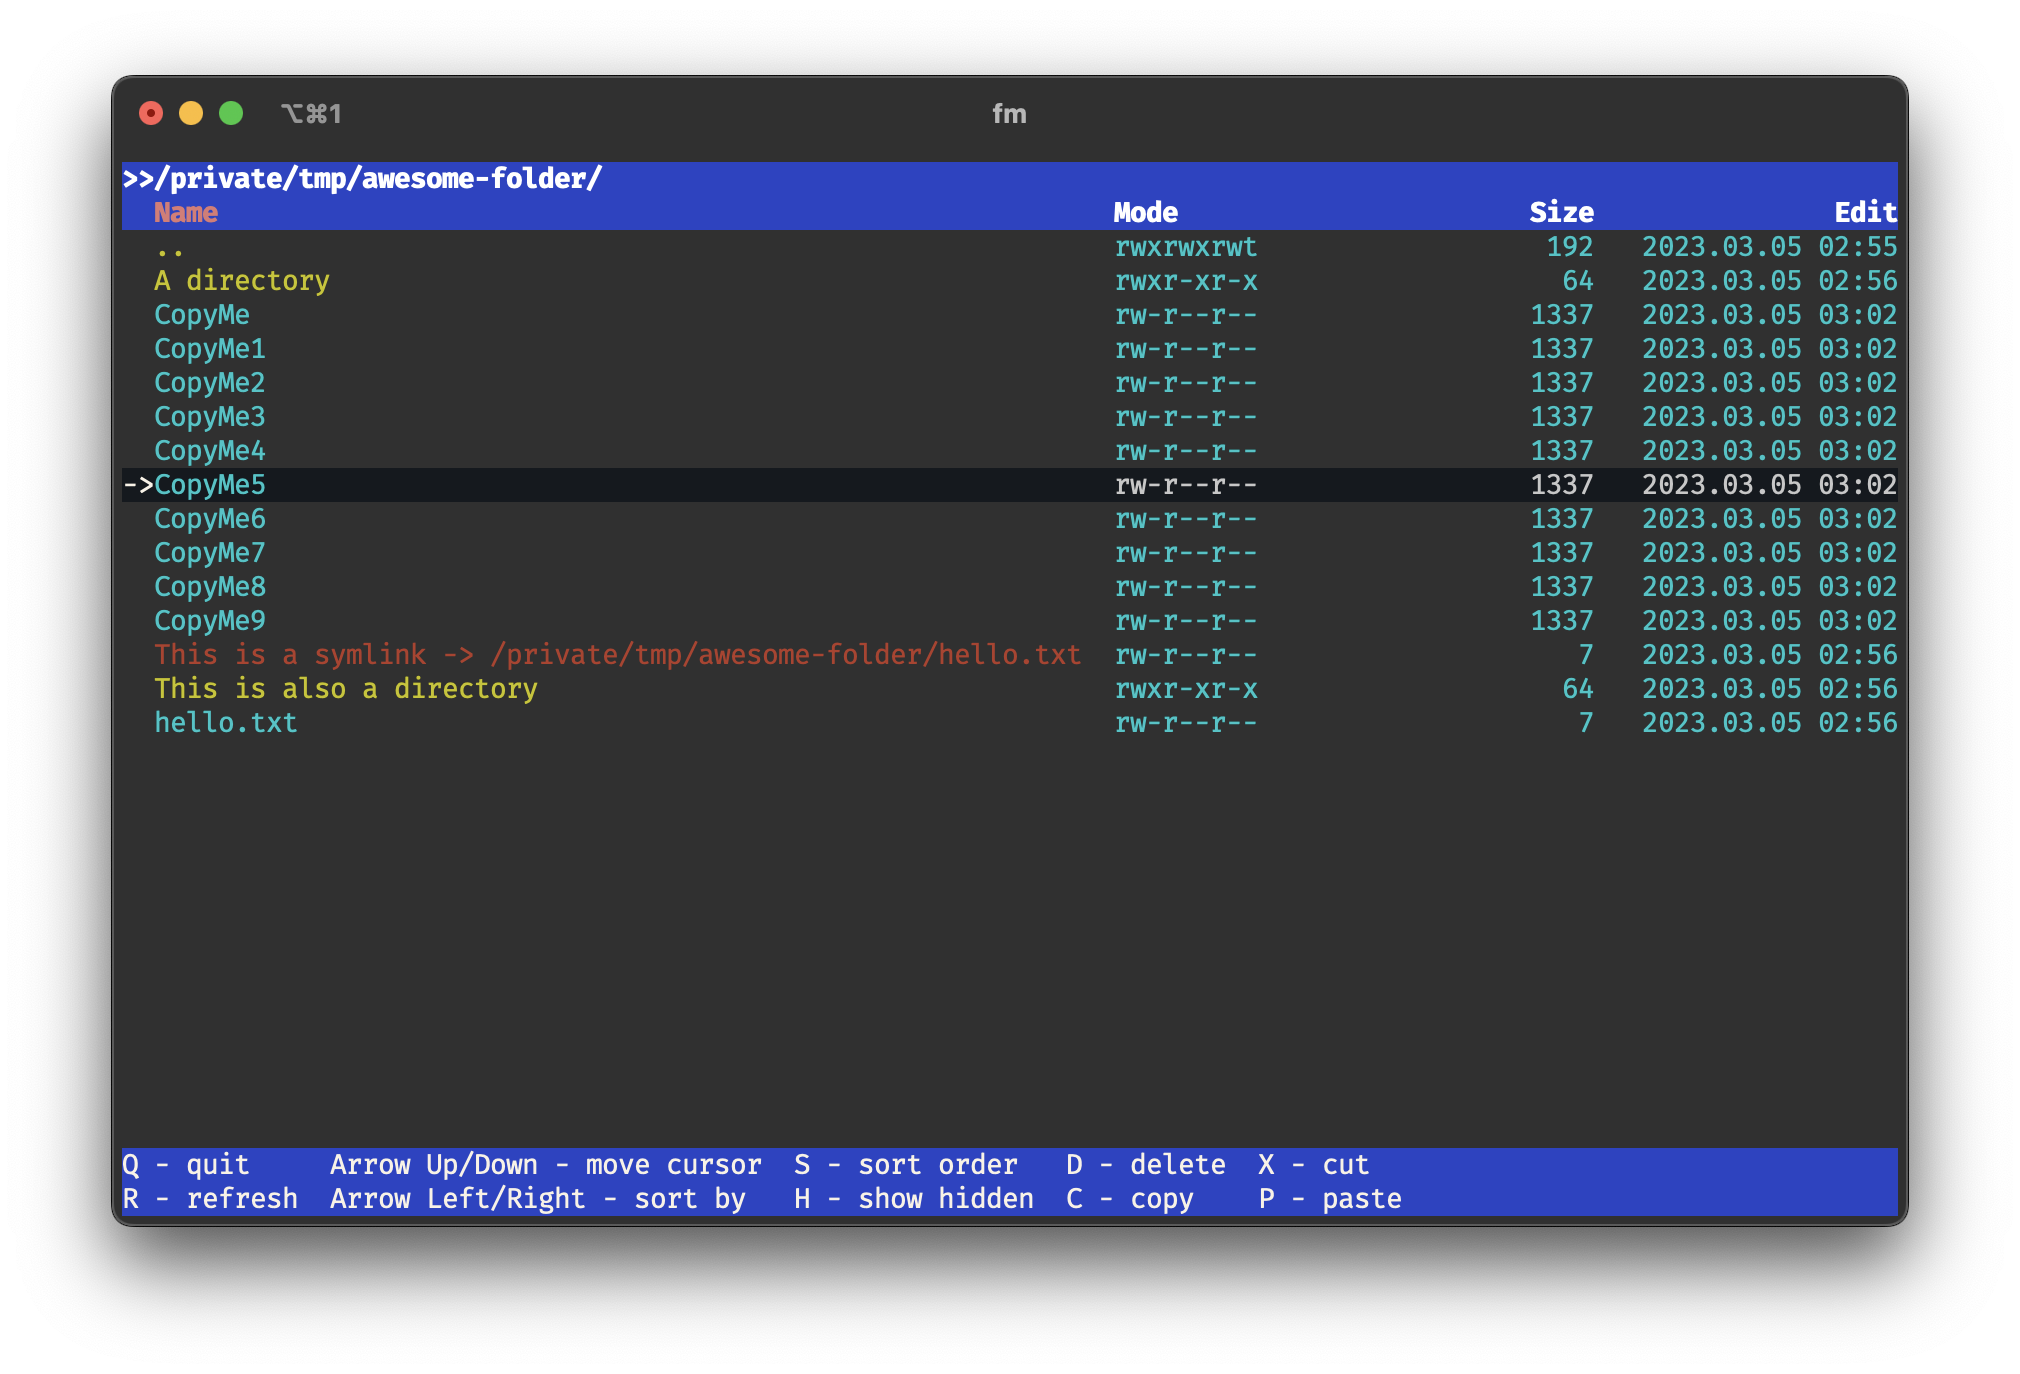Sort by the Edit date column header

1864,212
